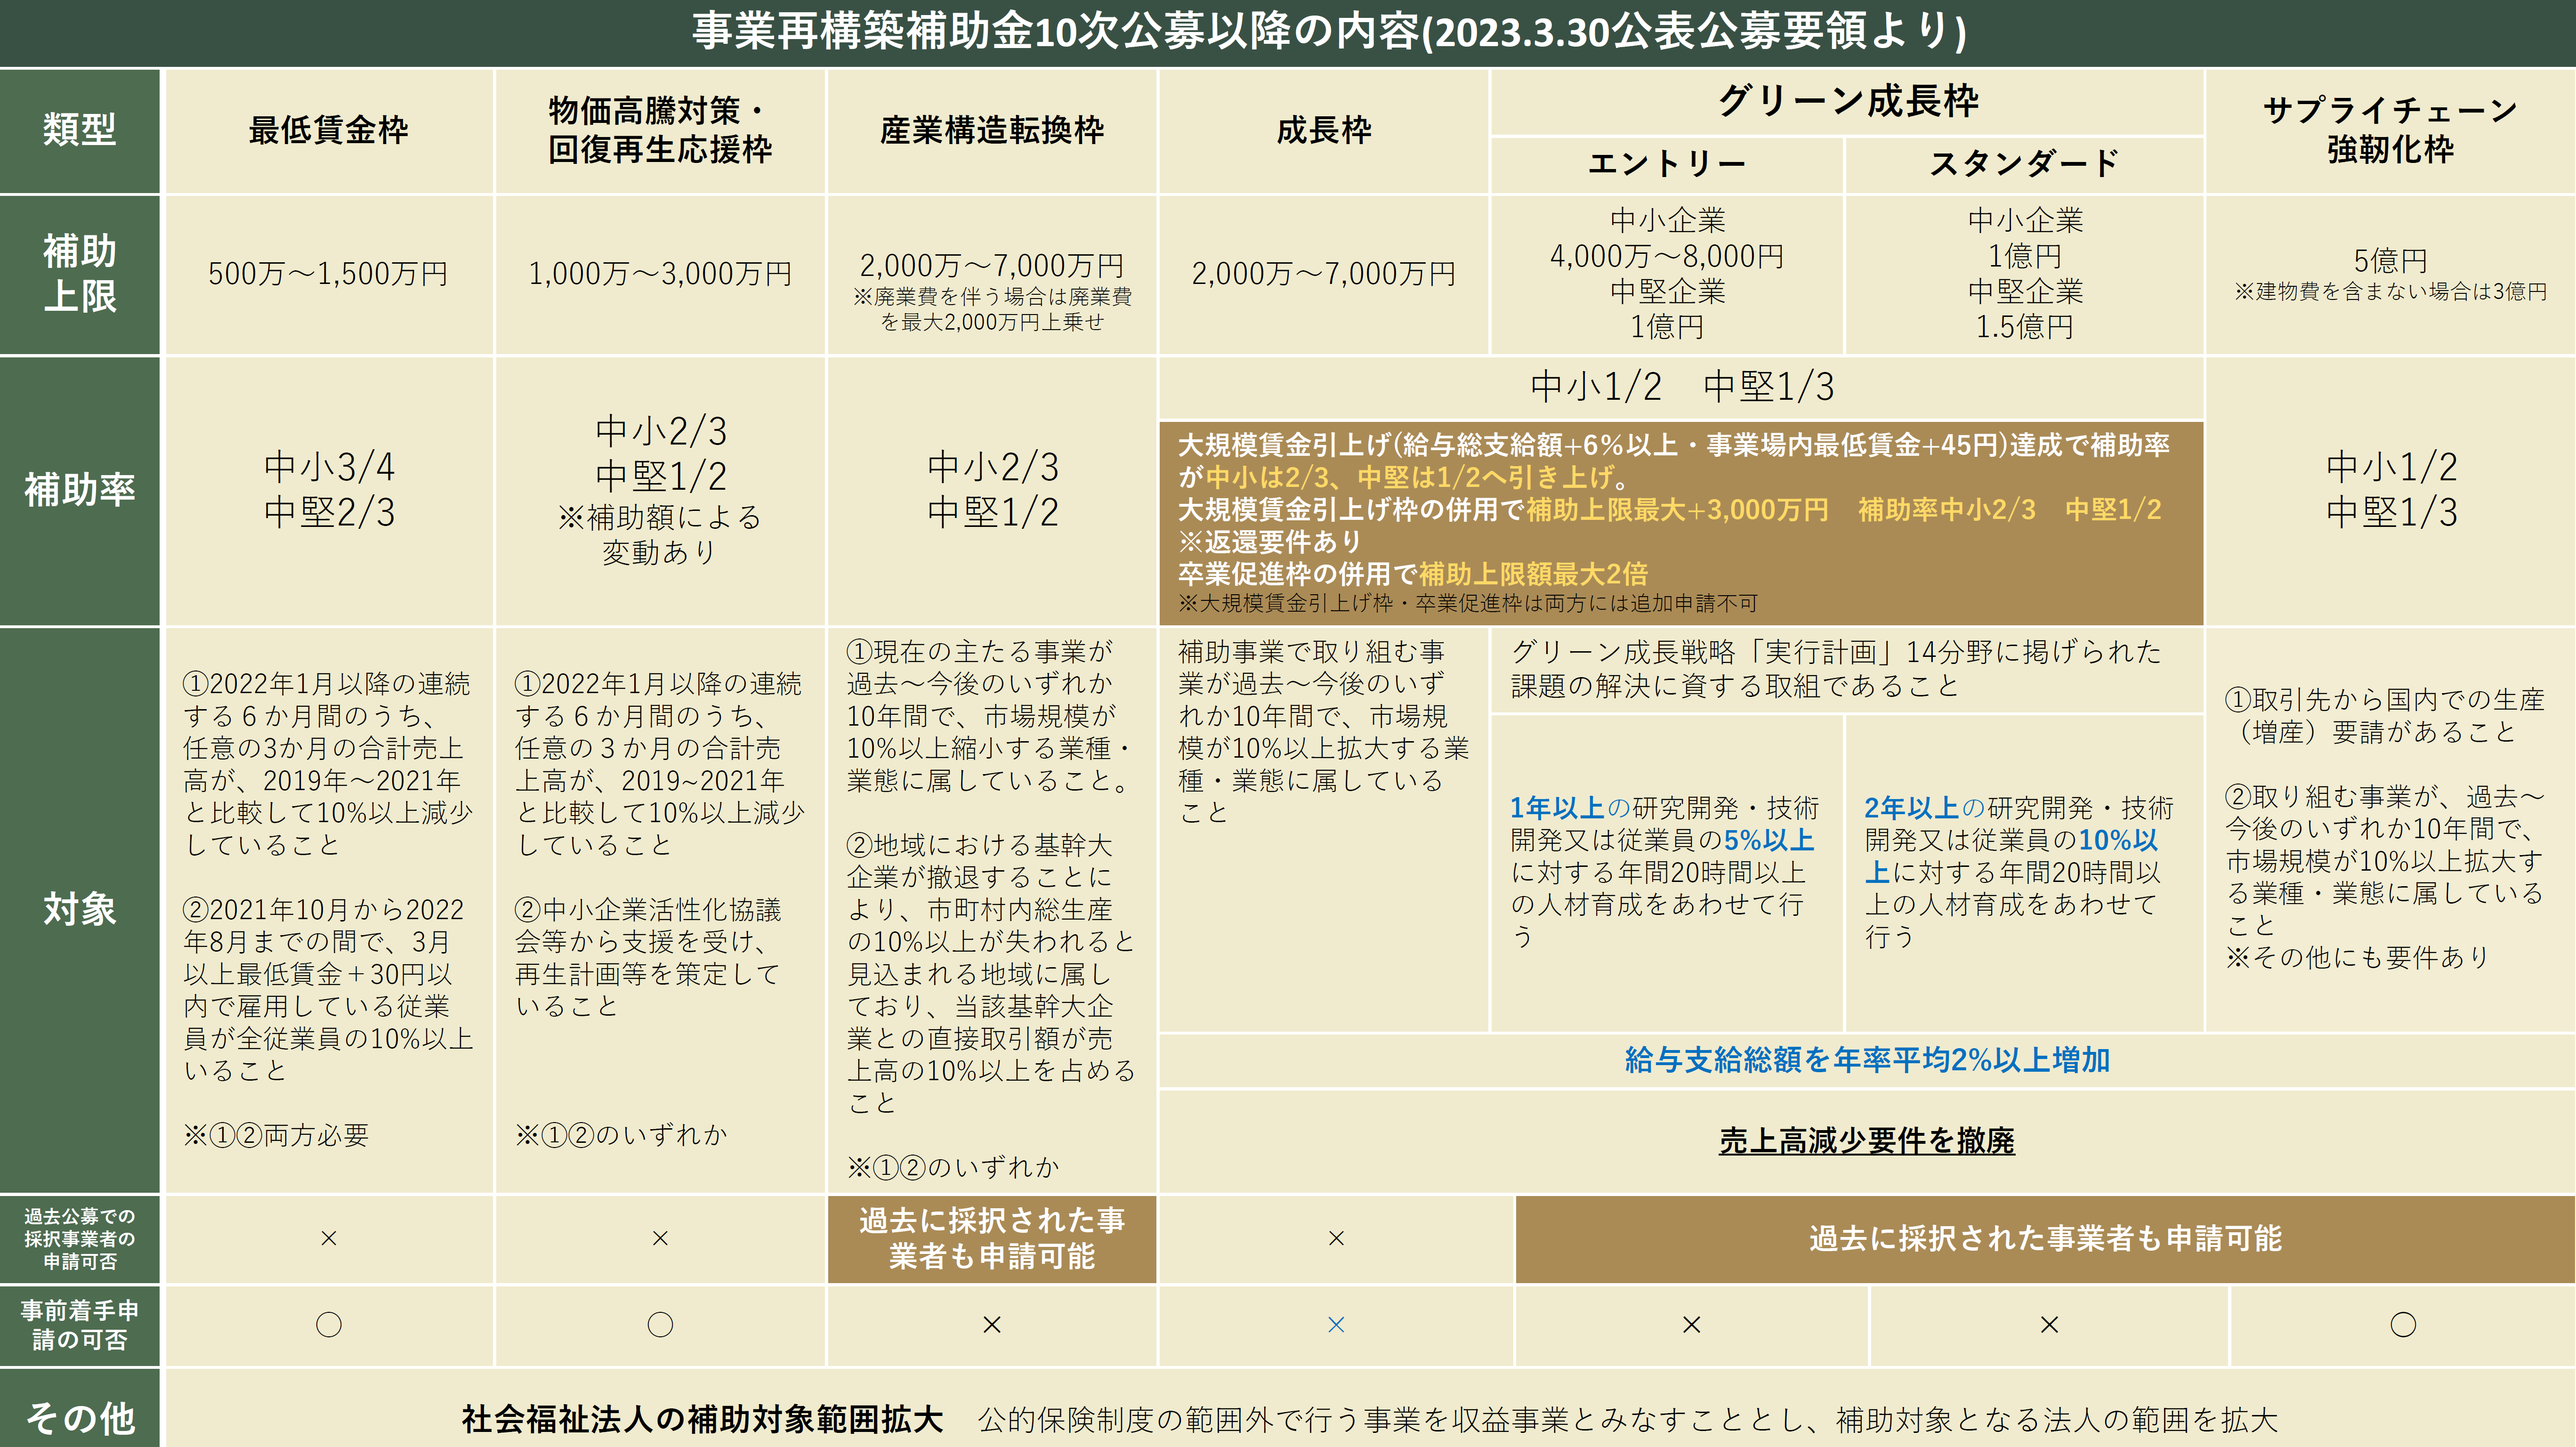Click the text 補助上限最大+3,000万円
The width and height of the screenshot is (2576, 1447).
[1676, 510]
